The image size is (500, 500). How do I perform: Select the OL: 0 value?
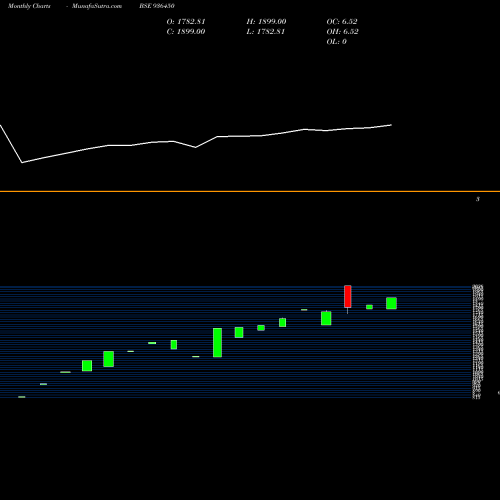[x=337, y=42]
